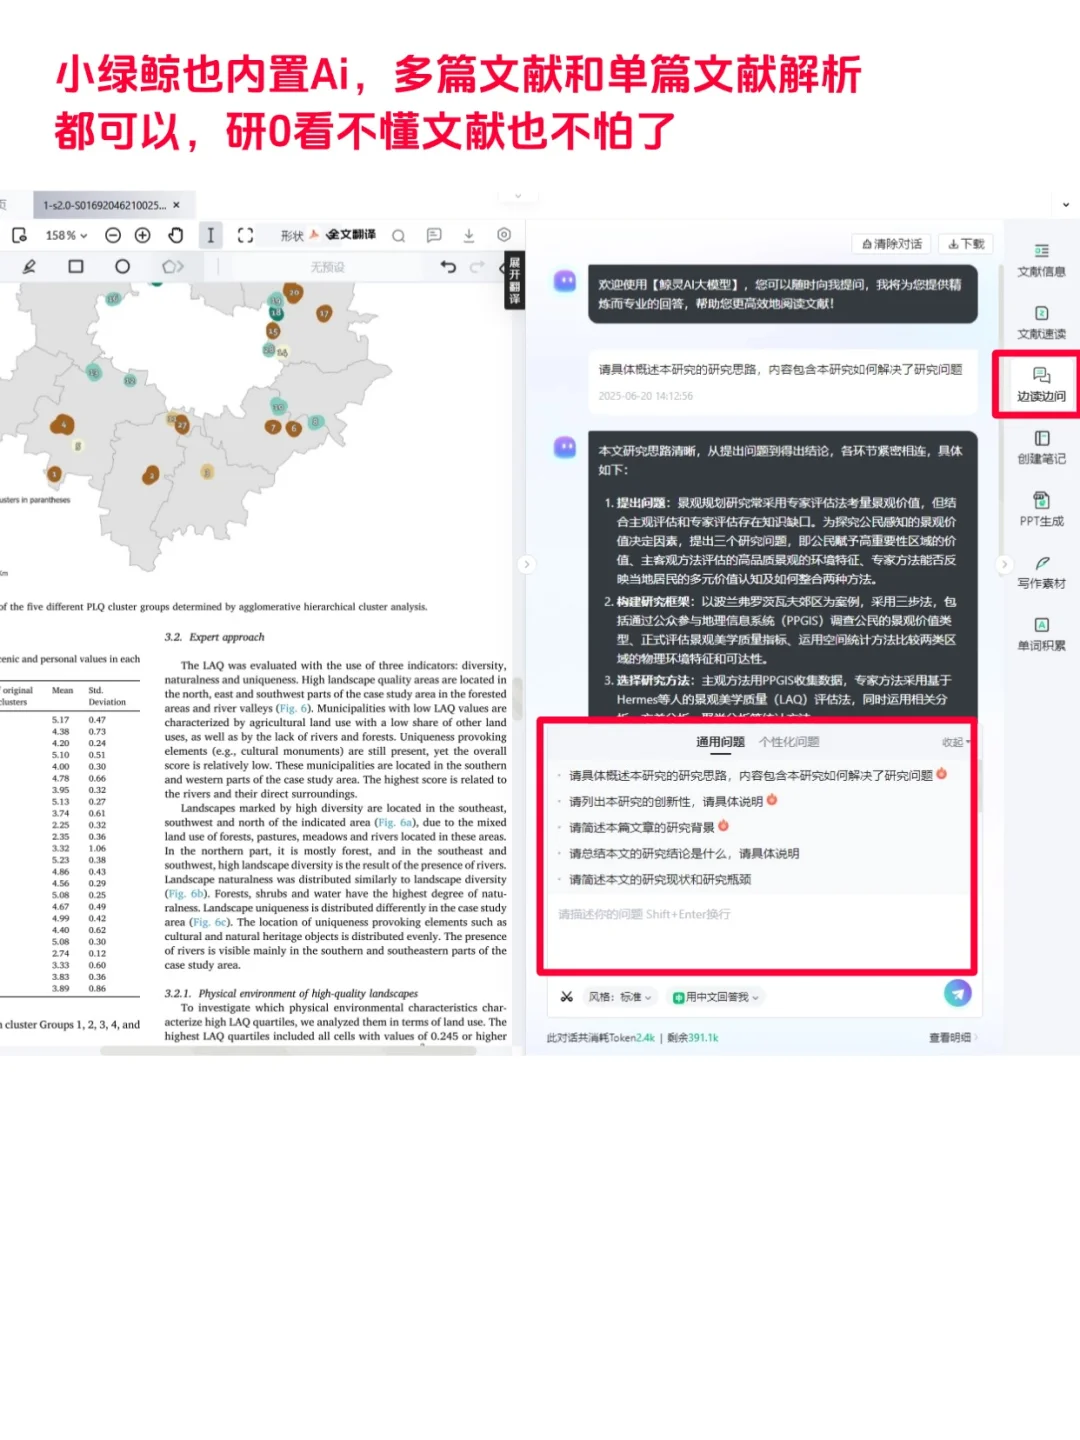Open 单词积累 vocabulary sidebar item

tap(1041, 634)
